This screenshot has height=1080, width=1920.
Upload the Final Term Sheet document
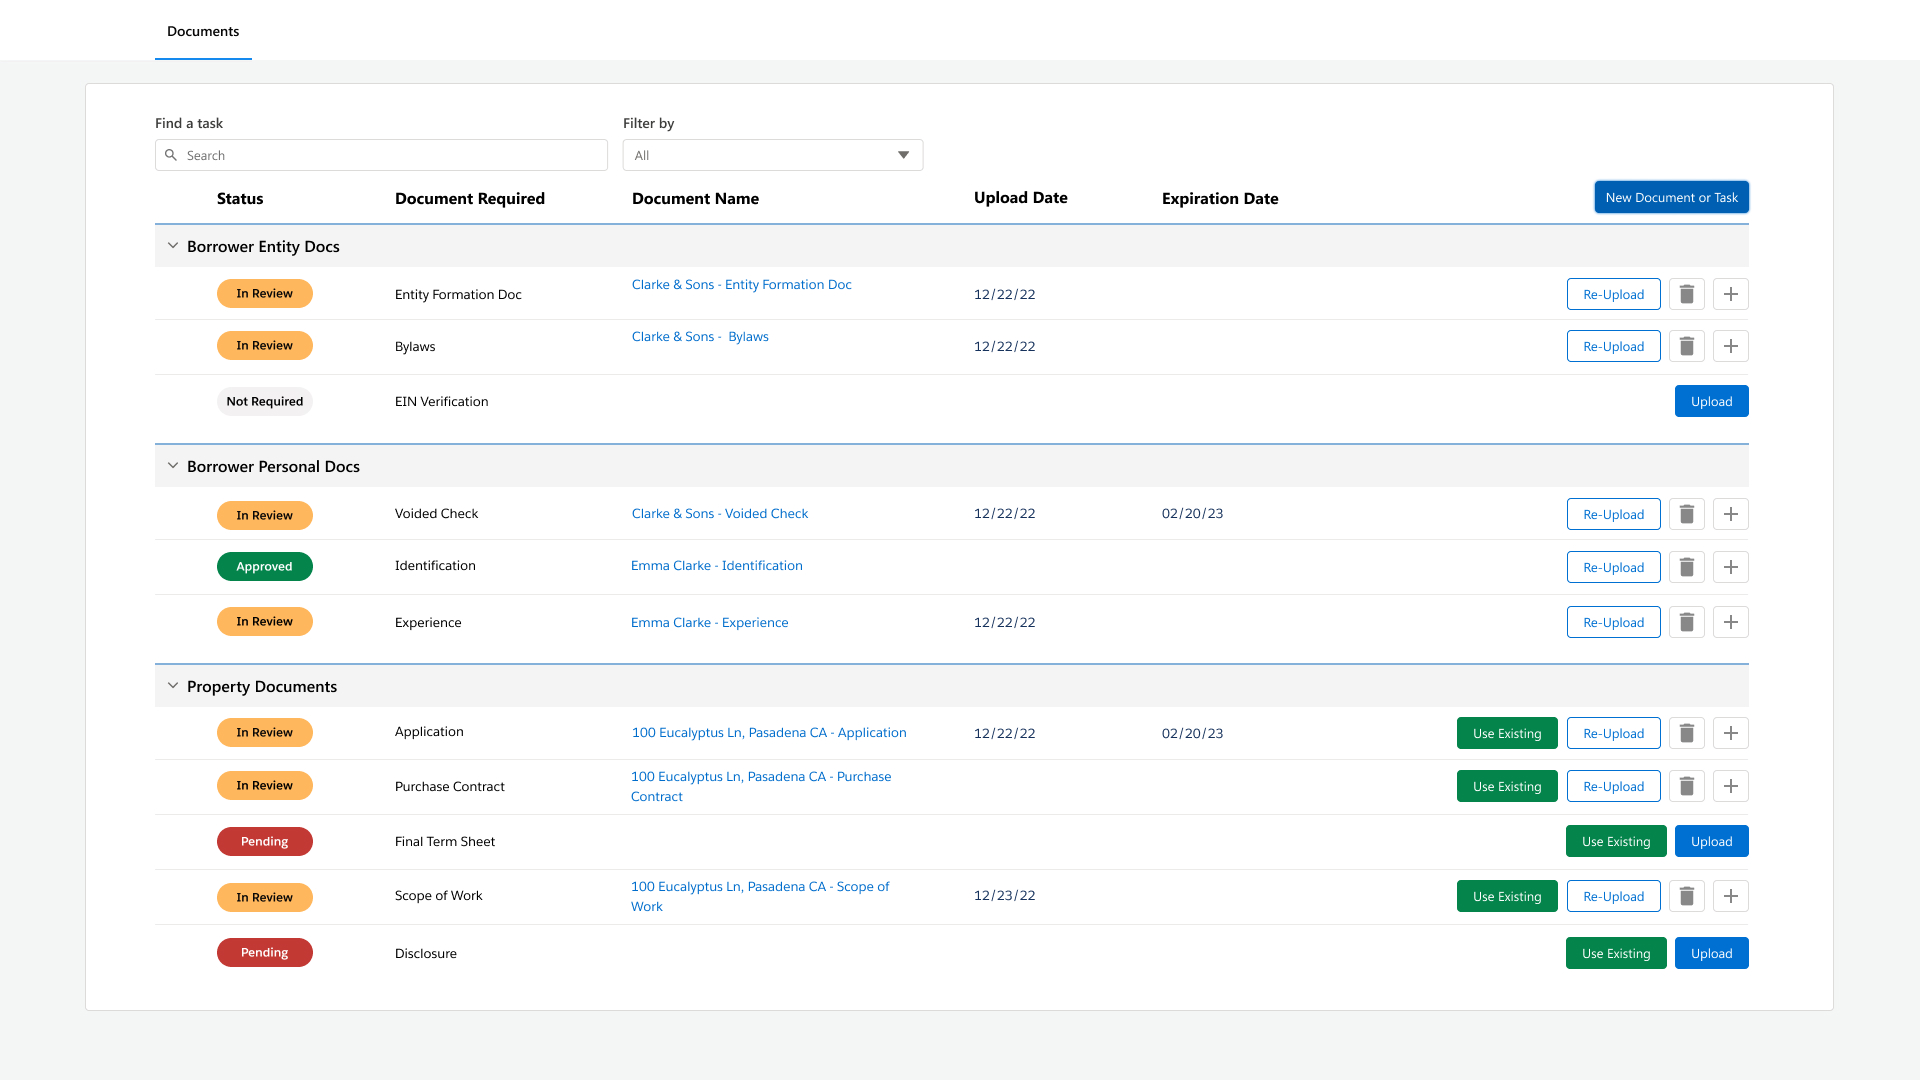pyautogui.click(x=1711, y=841)
